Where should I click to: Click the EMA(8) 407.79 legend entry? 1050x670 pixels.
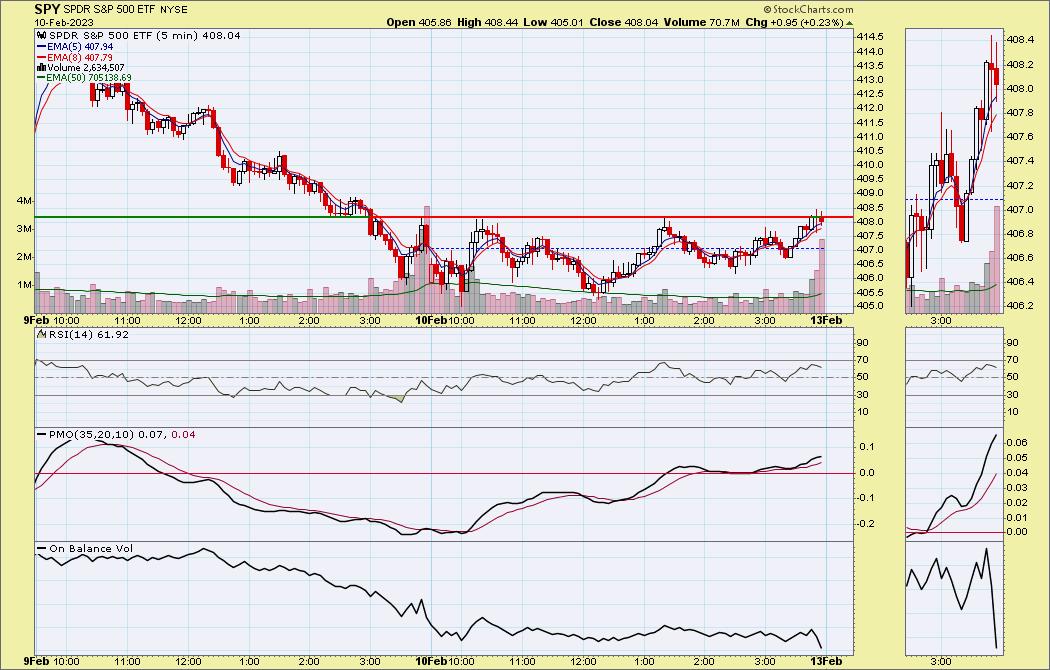pos(80,58)
